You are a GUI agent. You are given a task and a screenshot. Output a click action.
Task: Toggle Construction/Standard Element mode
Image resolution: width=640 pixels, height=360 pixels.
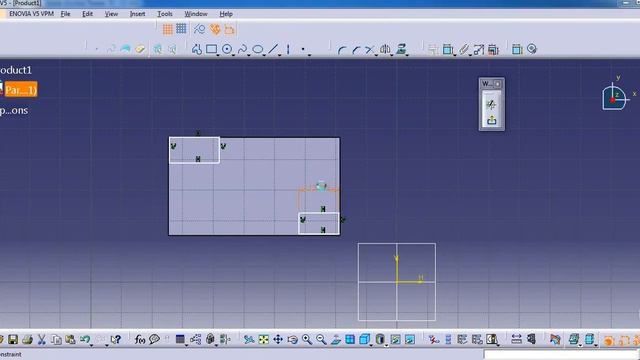point(200,29)
